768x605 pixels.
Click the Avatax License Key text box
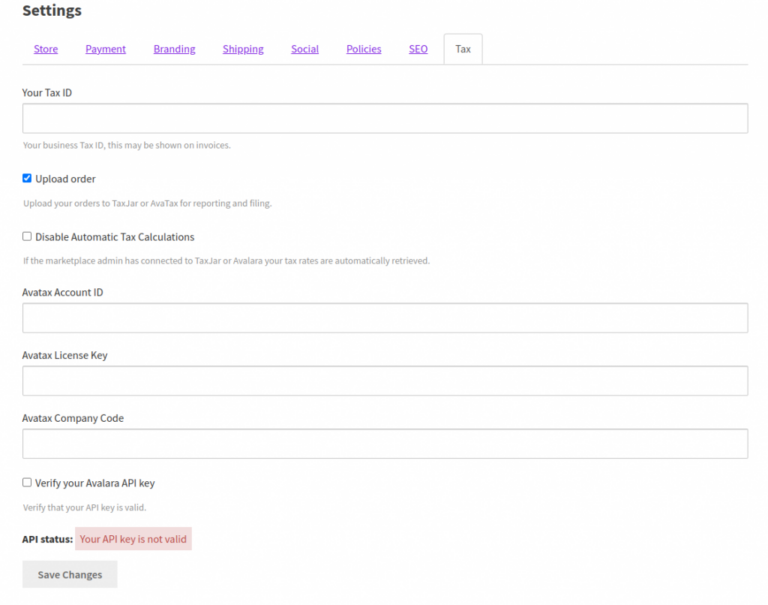(x=385, y=381)
